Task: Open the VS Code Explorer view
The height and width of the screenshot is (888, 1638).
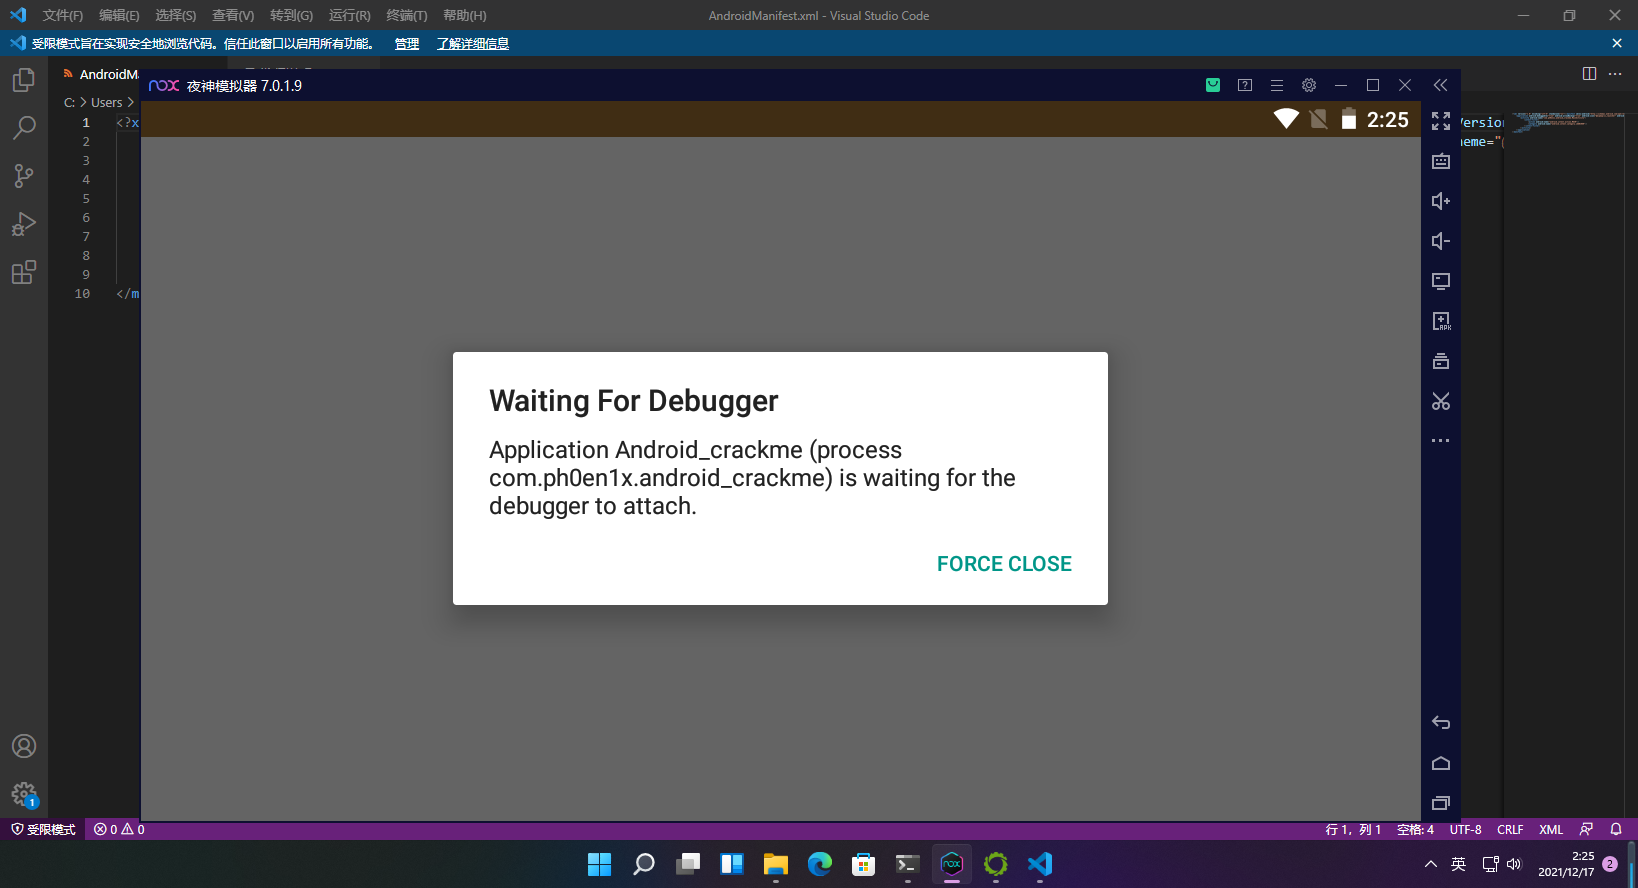Action: point(24,80)
